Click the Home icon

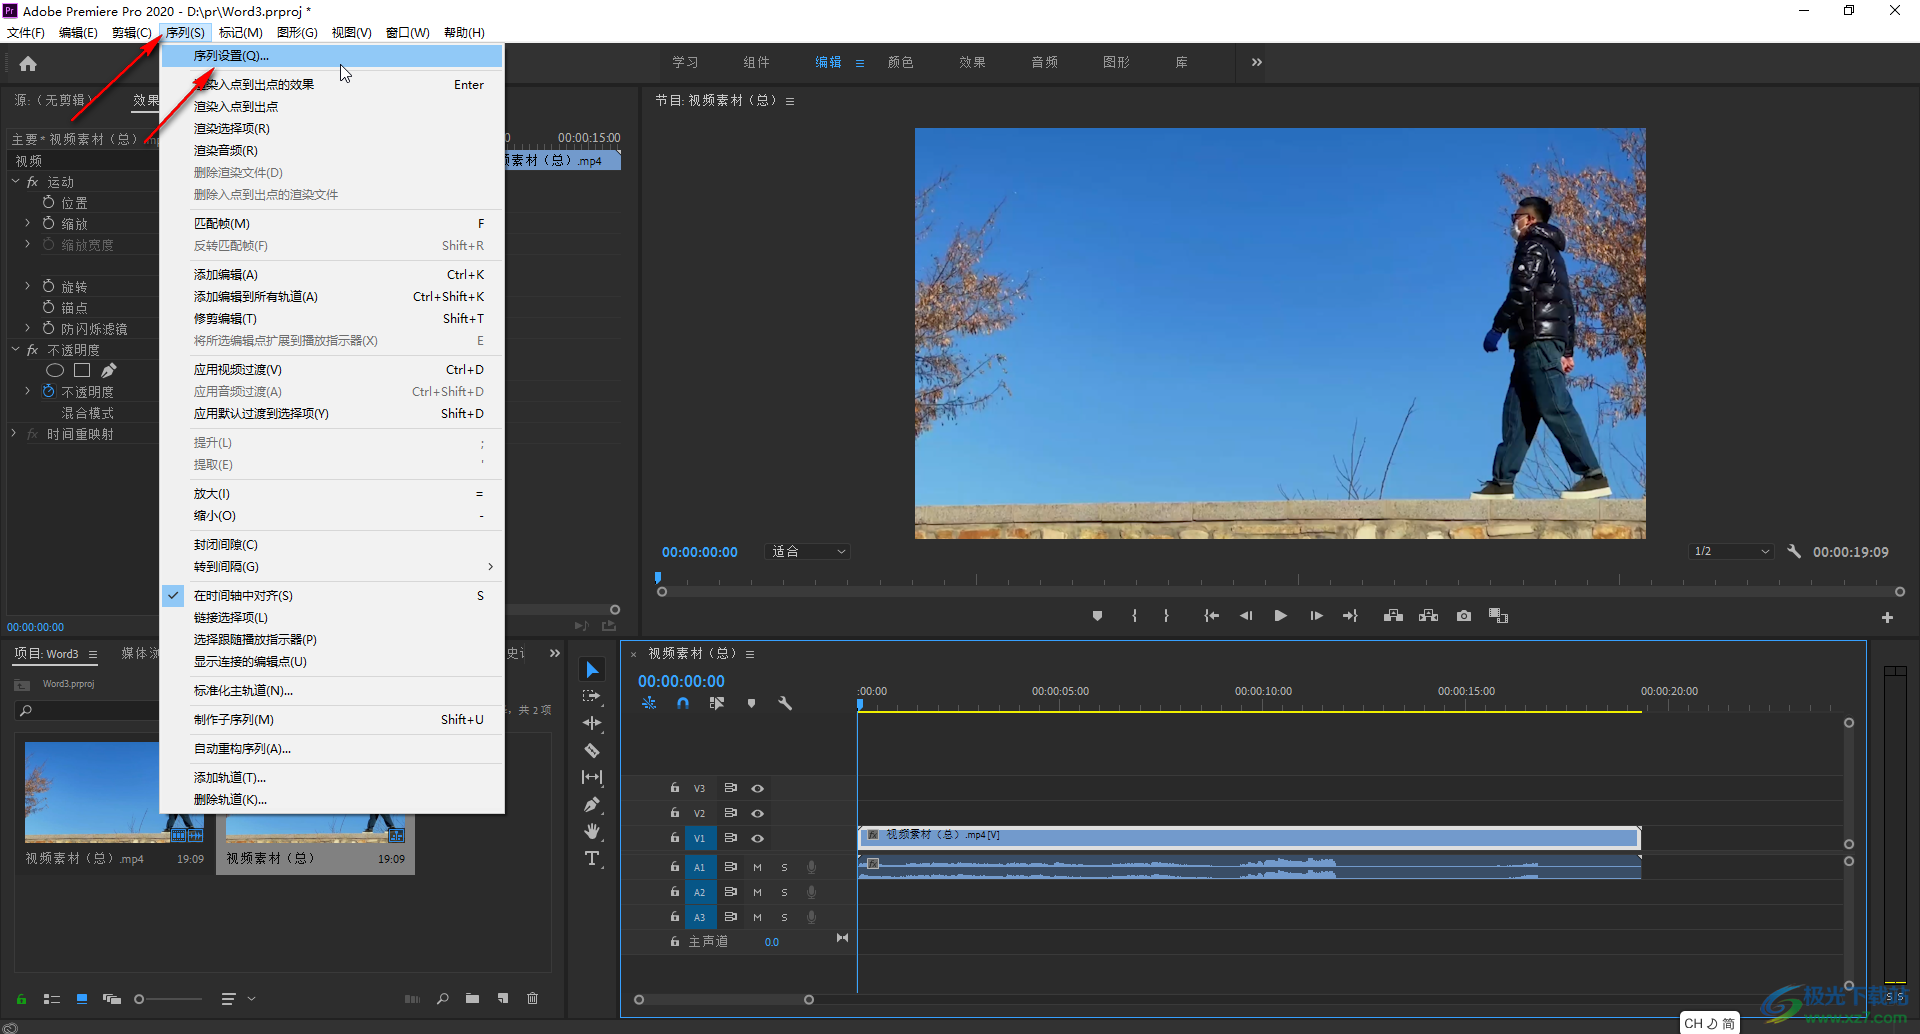pyautogui.click(x=28, y=64)
